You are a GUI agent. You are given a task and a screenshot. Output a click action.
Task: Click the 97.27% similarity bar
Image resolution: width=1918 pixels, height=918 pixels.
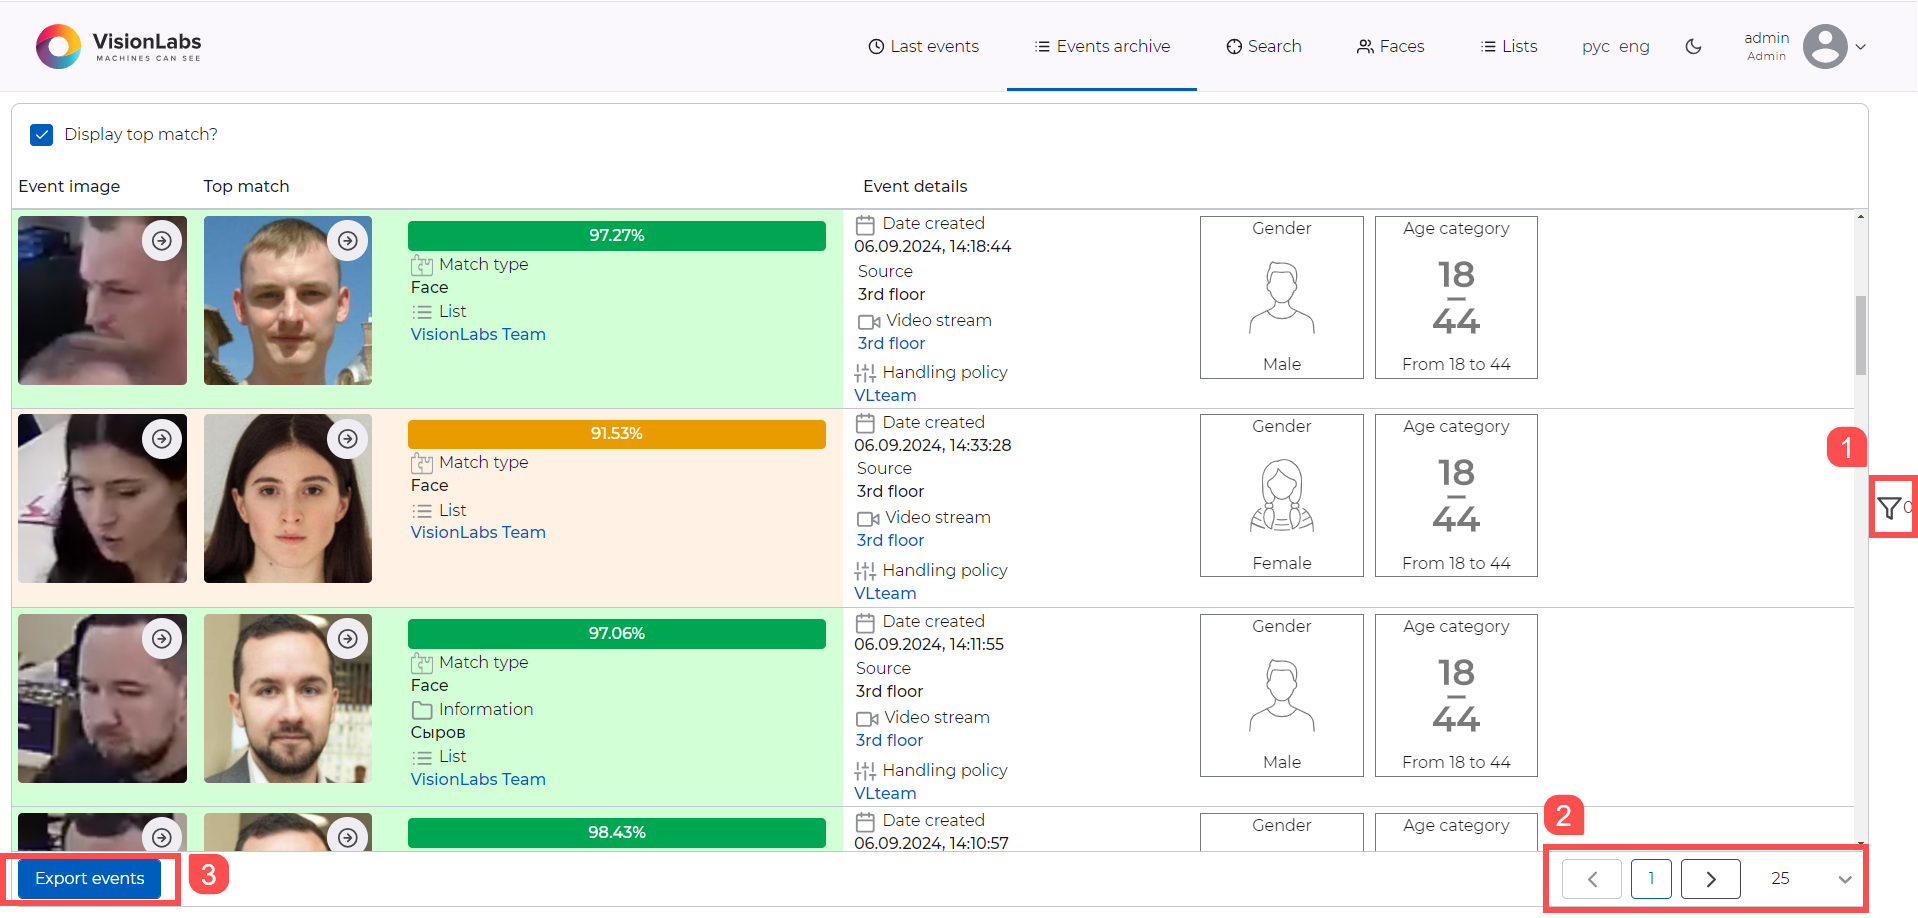click(616, 236)
